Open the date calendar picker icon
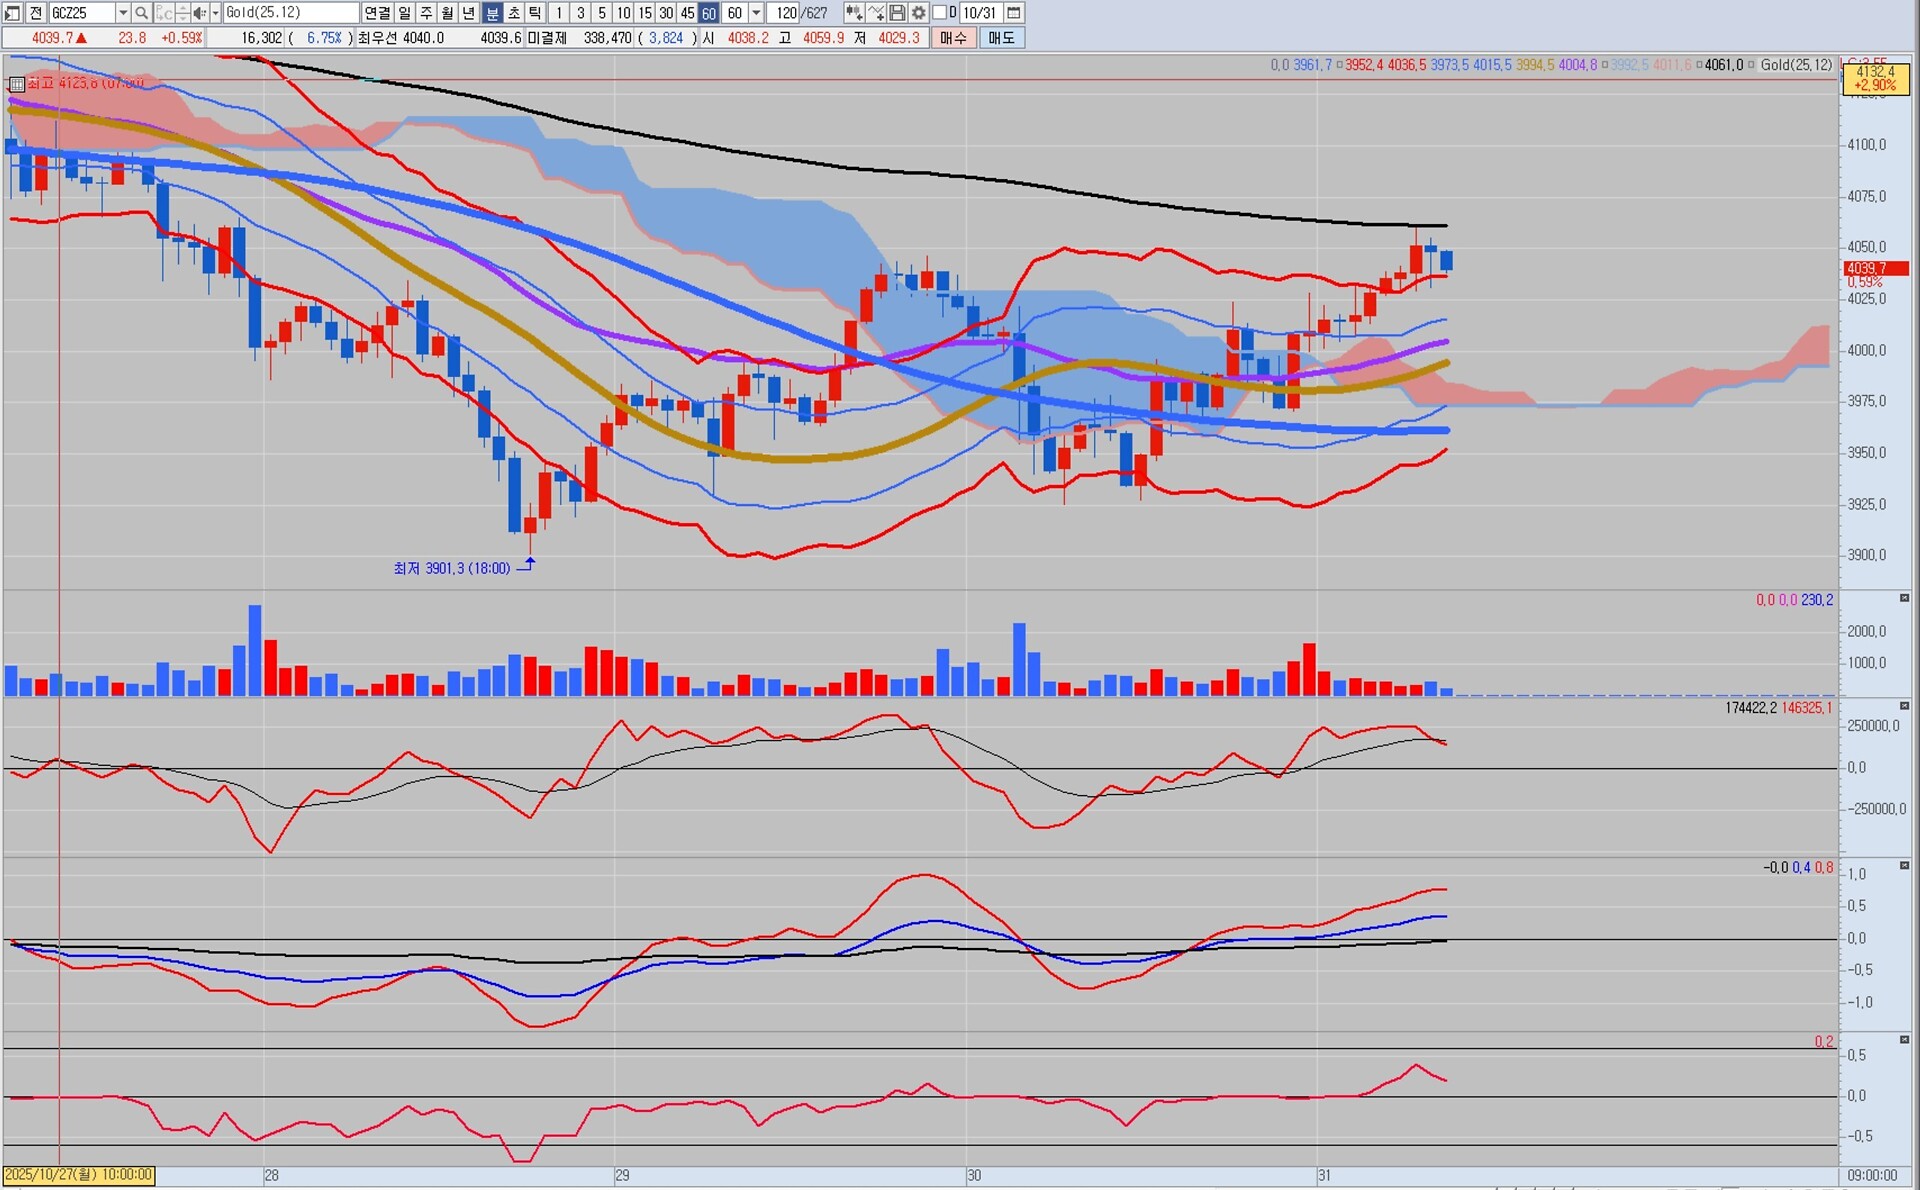This screenshot has width=1920, height=1190. click(1013, 13)
